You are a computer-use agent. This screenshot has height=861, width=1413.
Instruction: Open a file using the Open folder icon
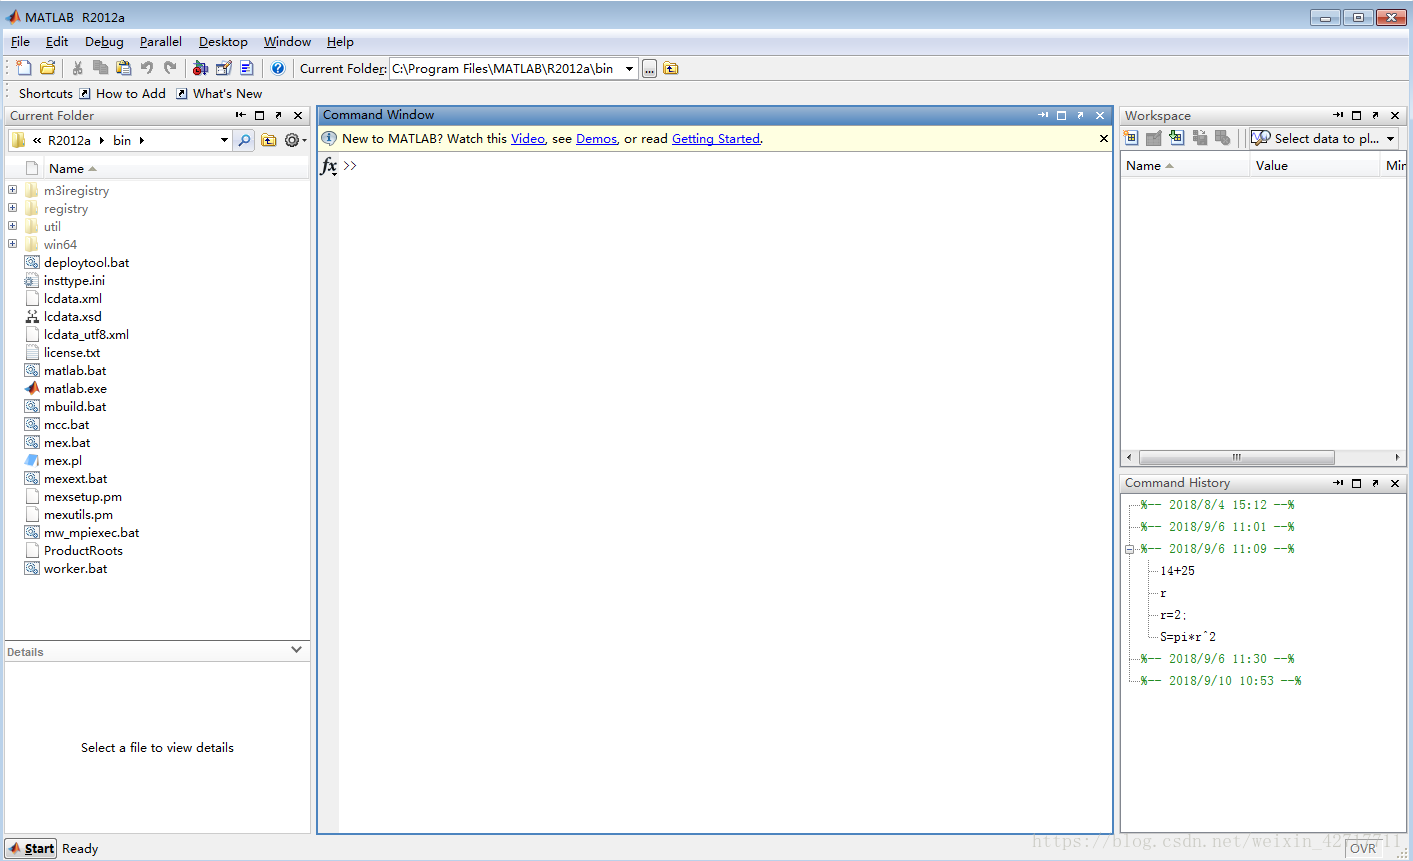click(47, 68)
